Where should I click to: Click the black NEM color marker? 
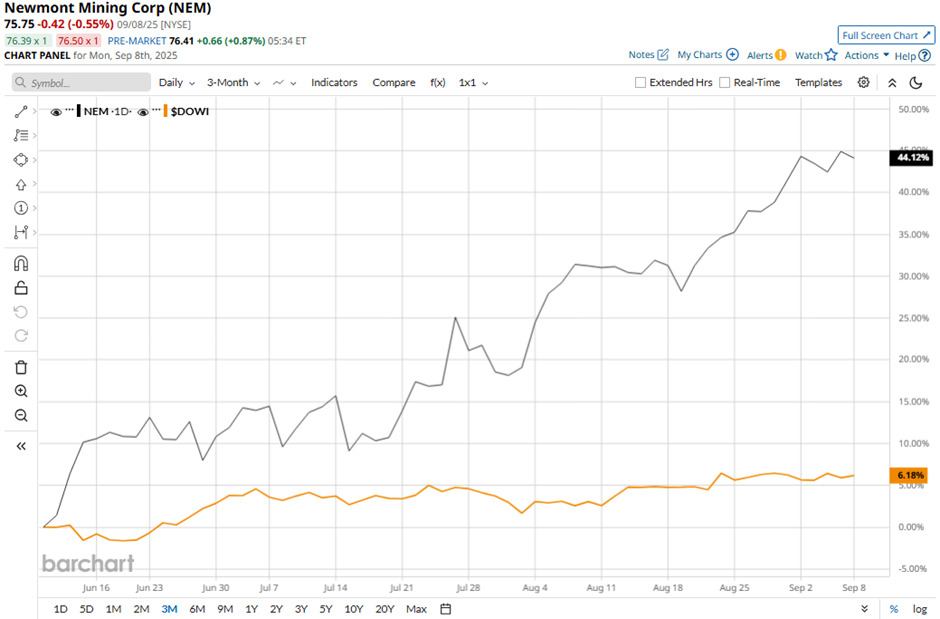79,111
